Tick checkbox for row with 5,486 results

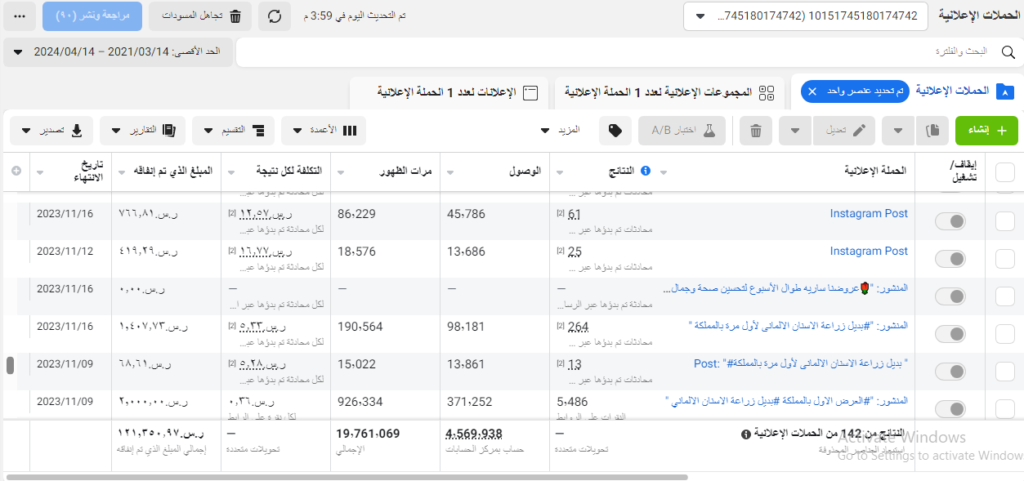click(x=1005, y=409)
